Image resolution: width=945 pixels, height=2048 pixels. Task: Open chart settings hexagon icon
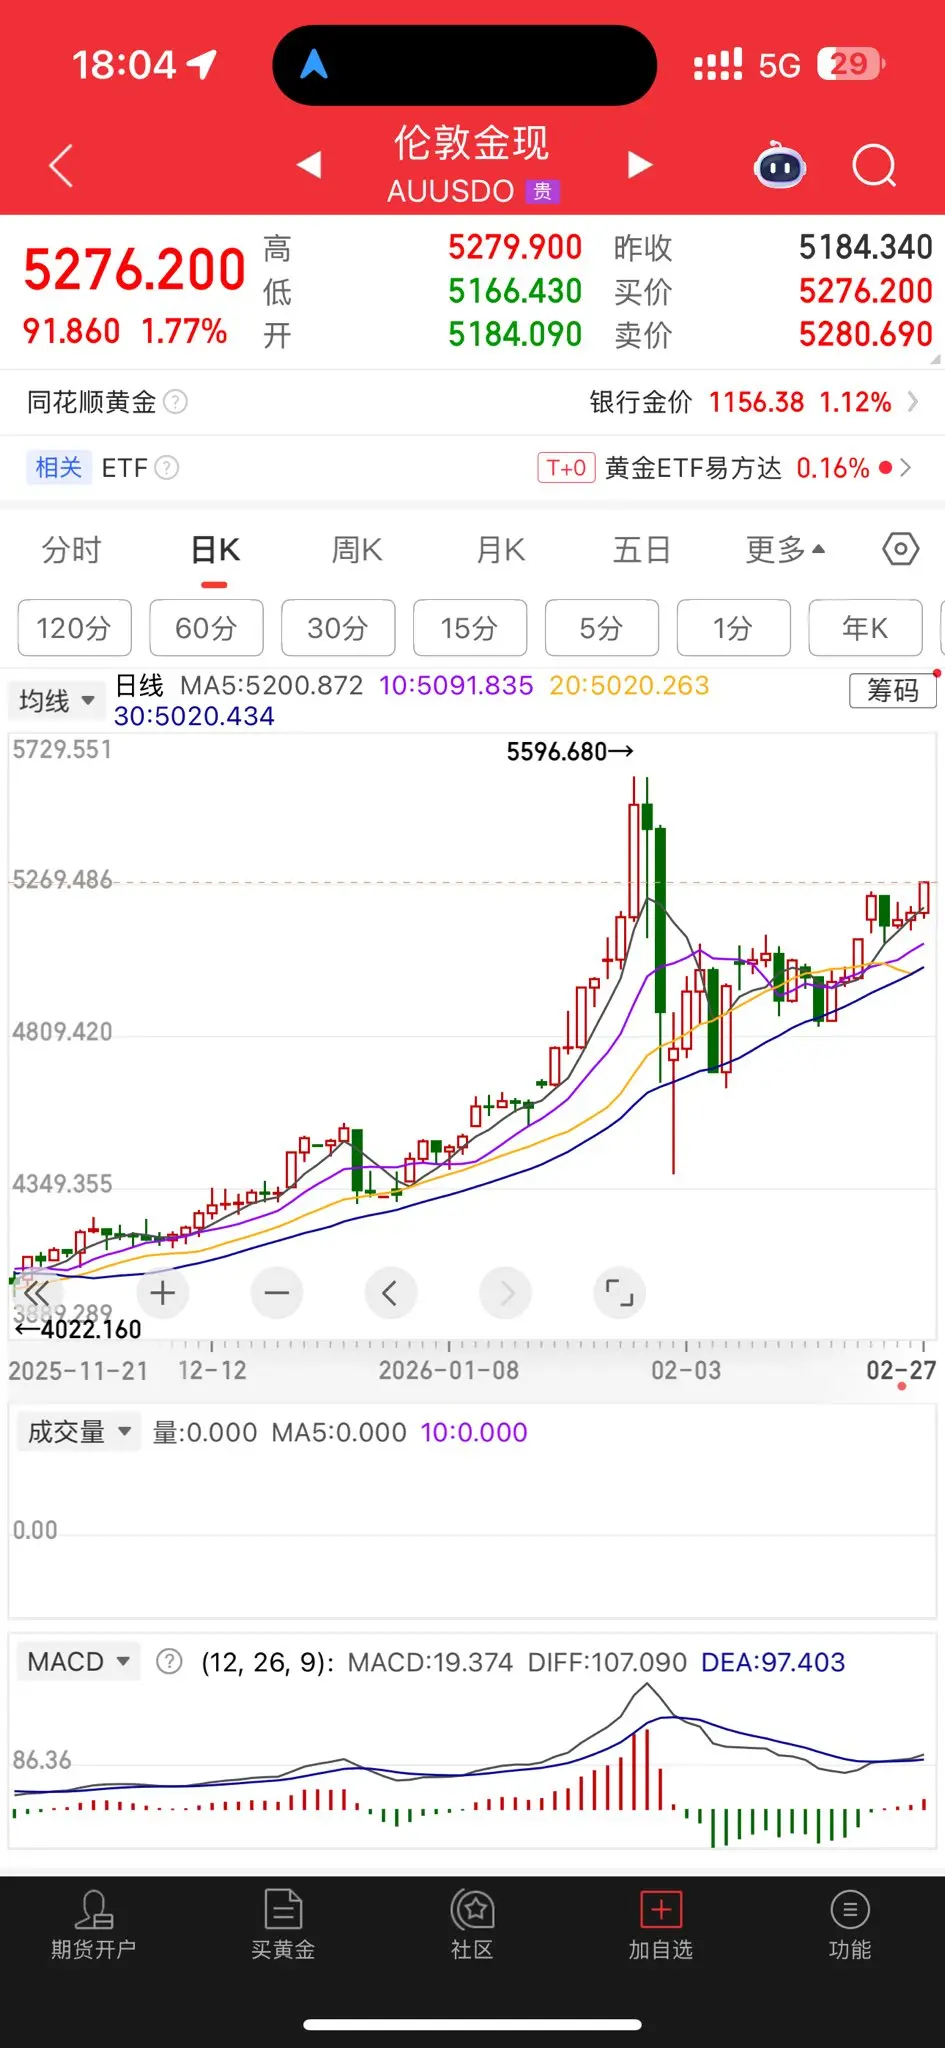coord(900,549)
